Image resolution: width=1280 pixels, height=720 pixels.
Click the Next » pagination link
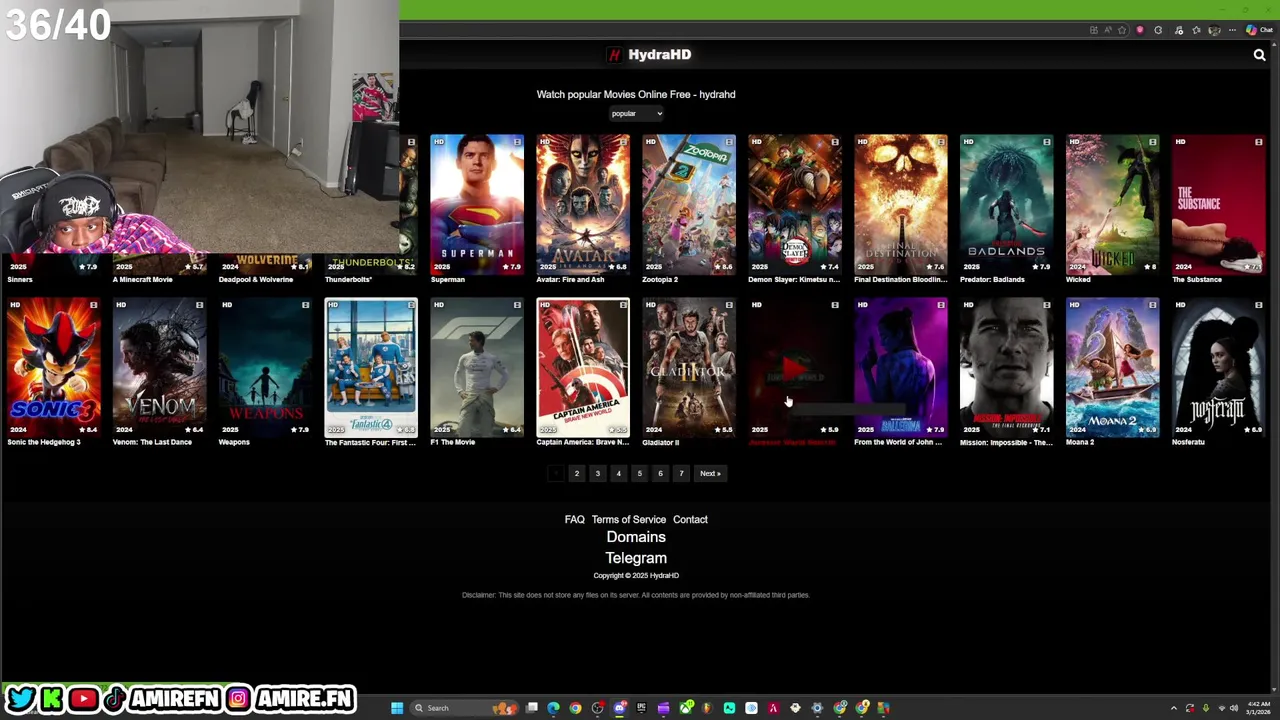point(710,473)
